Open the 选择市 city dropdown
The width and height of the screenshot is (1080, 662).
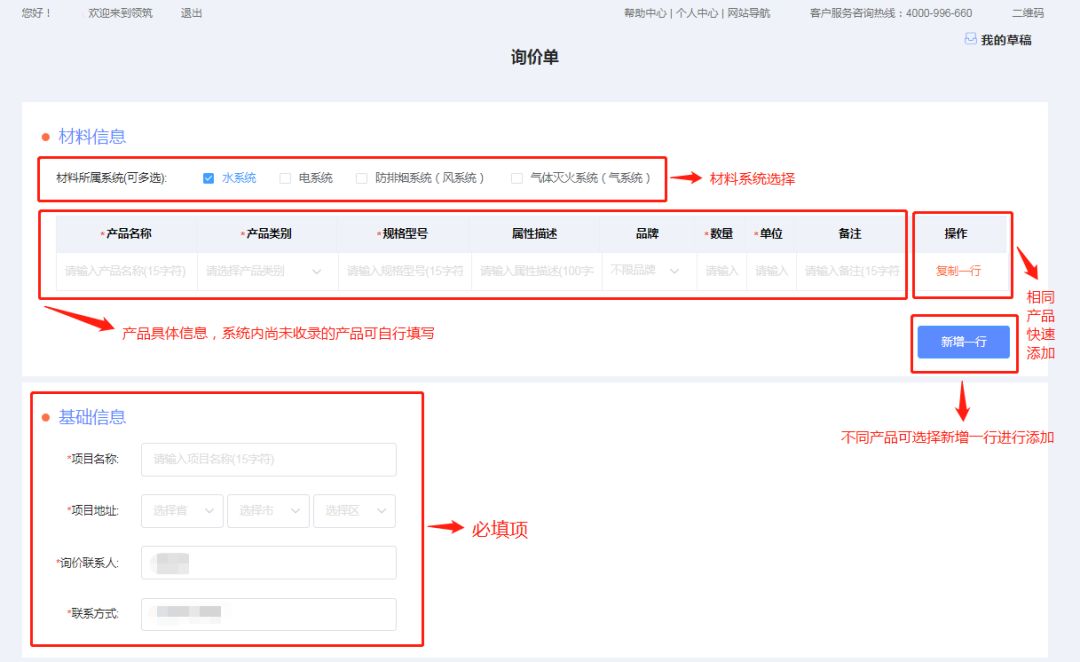coord(269,511)
